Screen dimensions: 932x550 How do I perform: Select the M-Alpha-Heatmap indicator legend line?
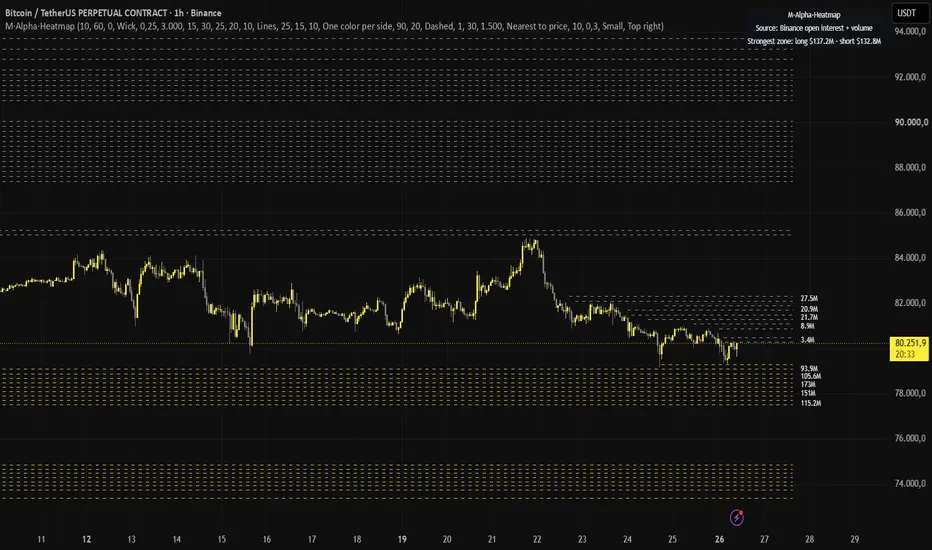(x=334, y=26)
